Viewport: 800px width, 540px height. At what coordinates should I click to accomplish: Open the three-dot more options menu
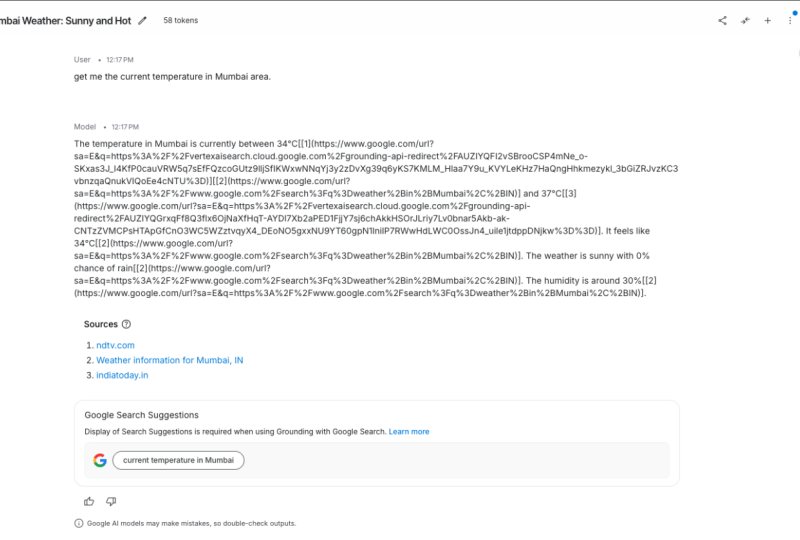pos(790,20)
